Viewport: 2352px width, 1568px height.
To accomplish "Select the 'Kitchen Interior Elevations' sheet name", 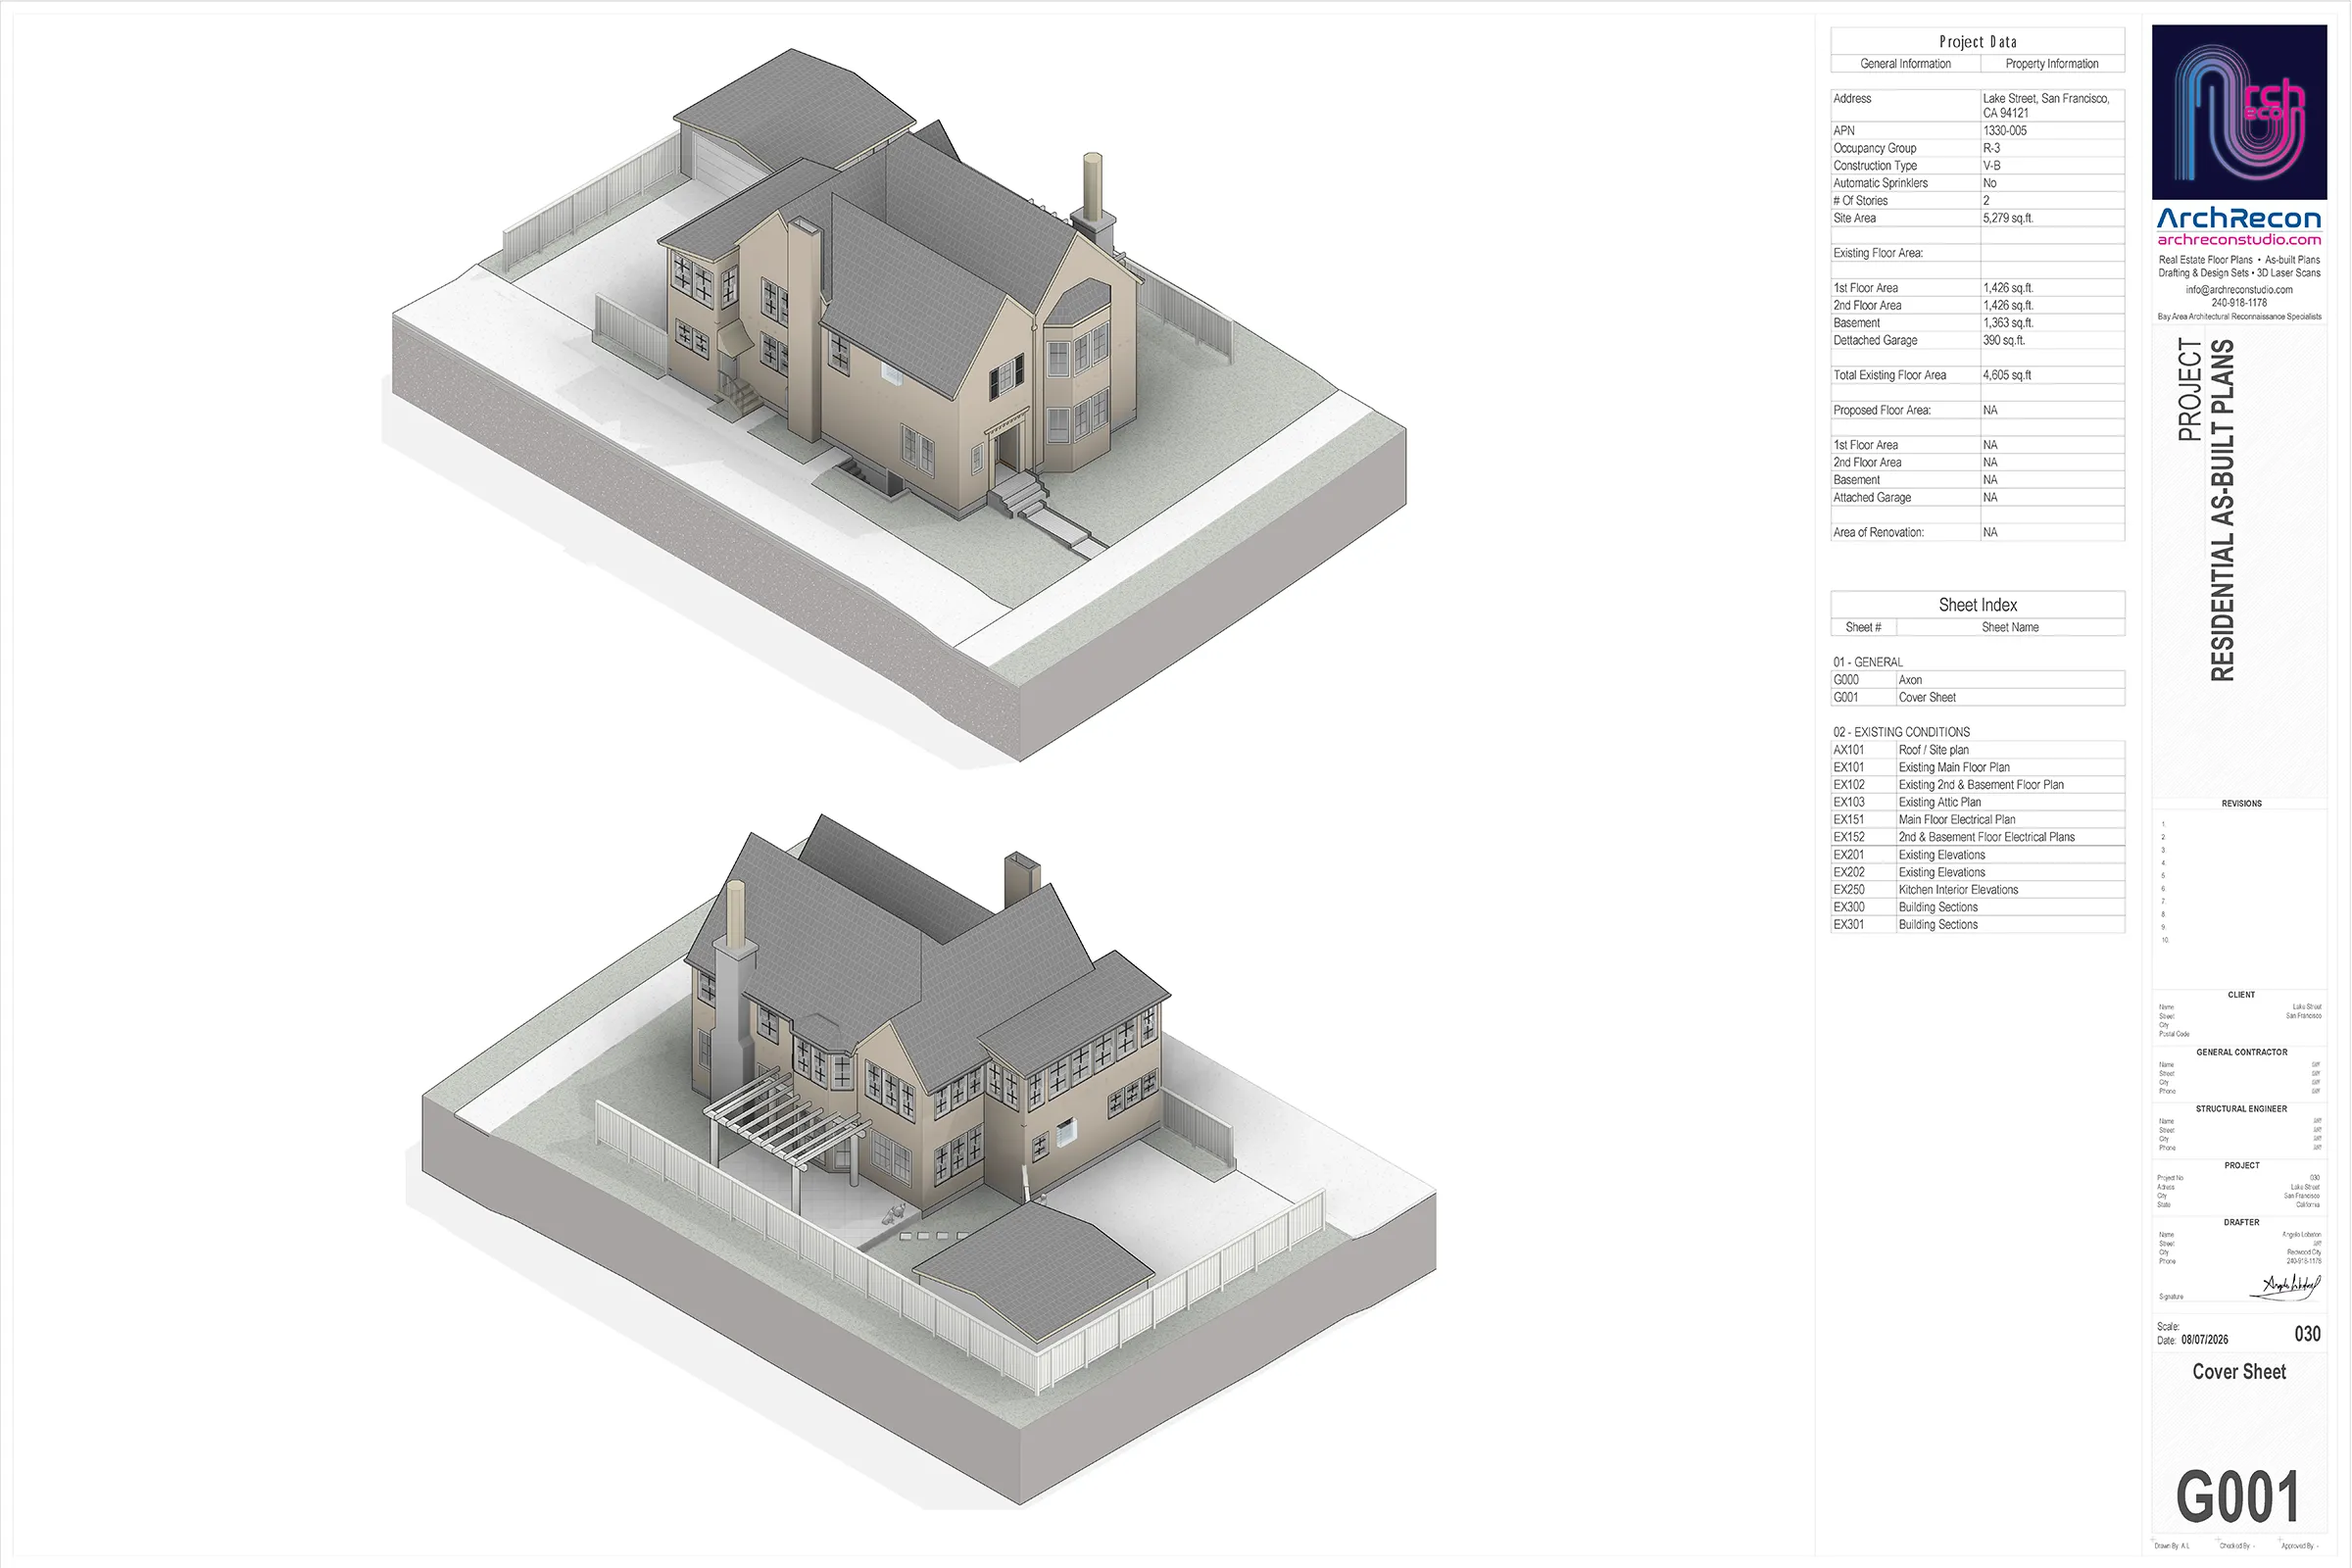I will [1958, 890].
